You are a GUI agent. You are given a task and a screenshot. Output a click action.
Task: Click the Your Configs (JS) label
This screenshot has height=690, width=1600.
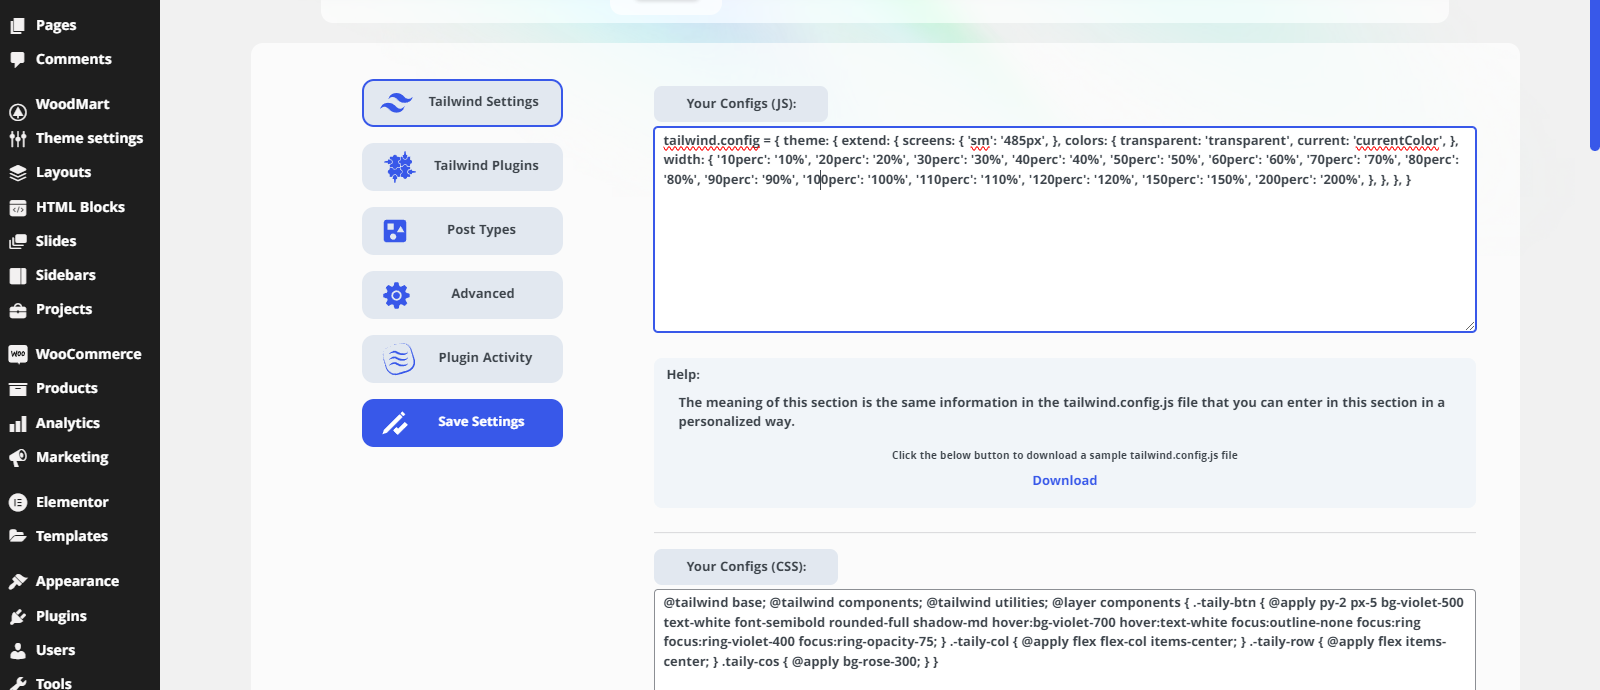741,104
